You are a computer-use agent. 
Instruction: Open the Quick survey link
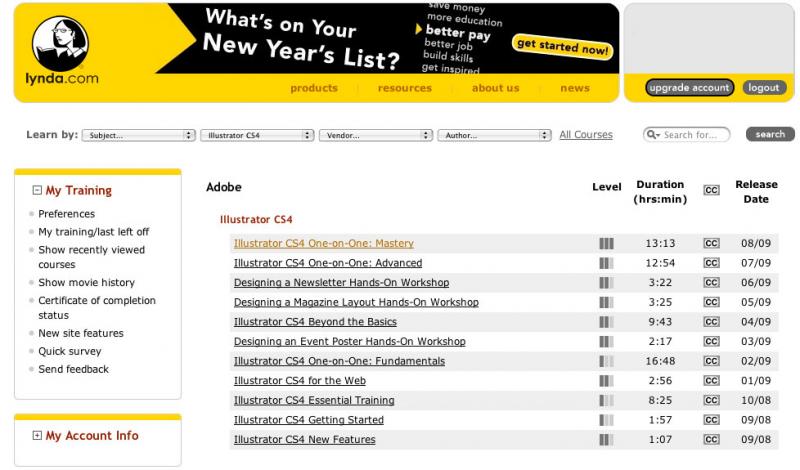[69, 351]
